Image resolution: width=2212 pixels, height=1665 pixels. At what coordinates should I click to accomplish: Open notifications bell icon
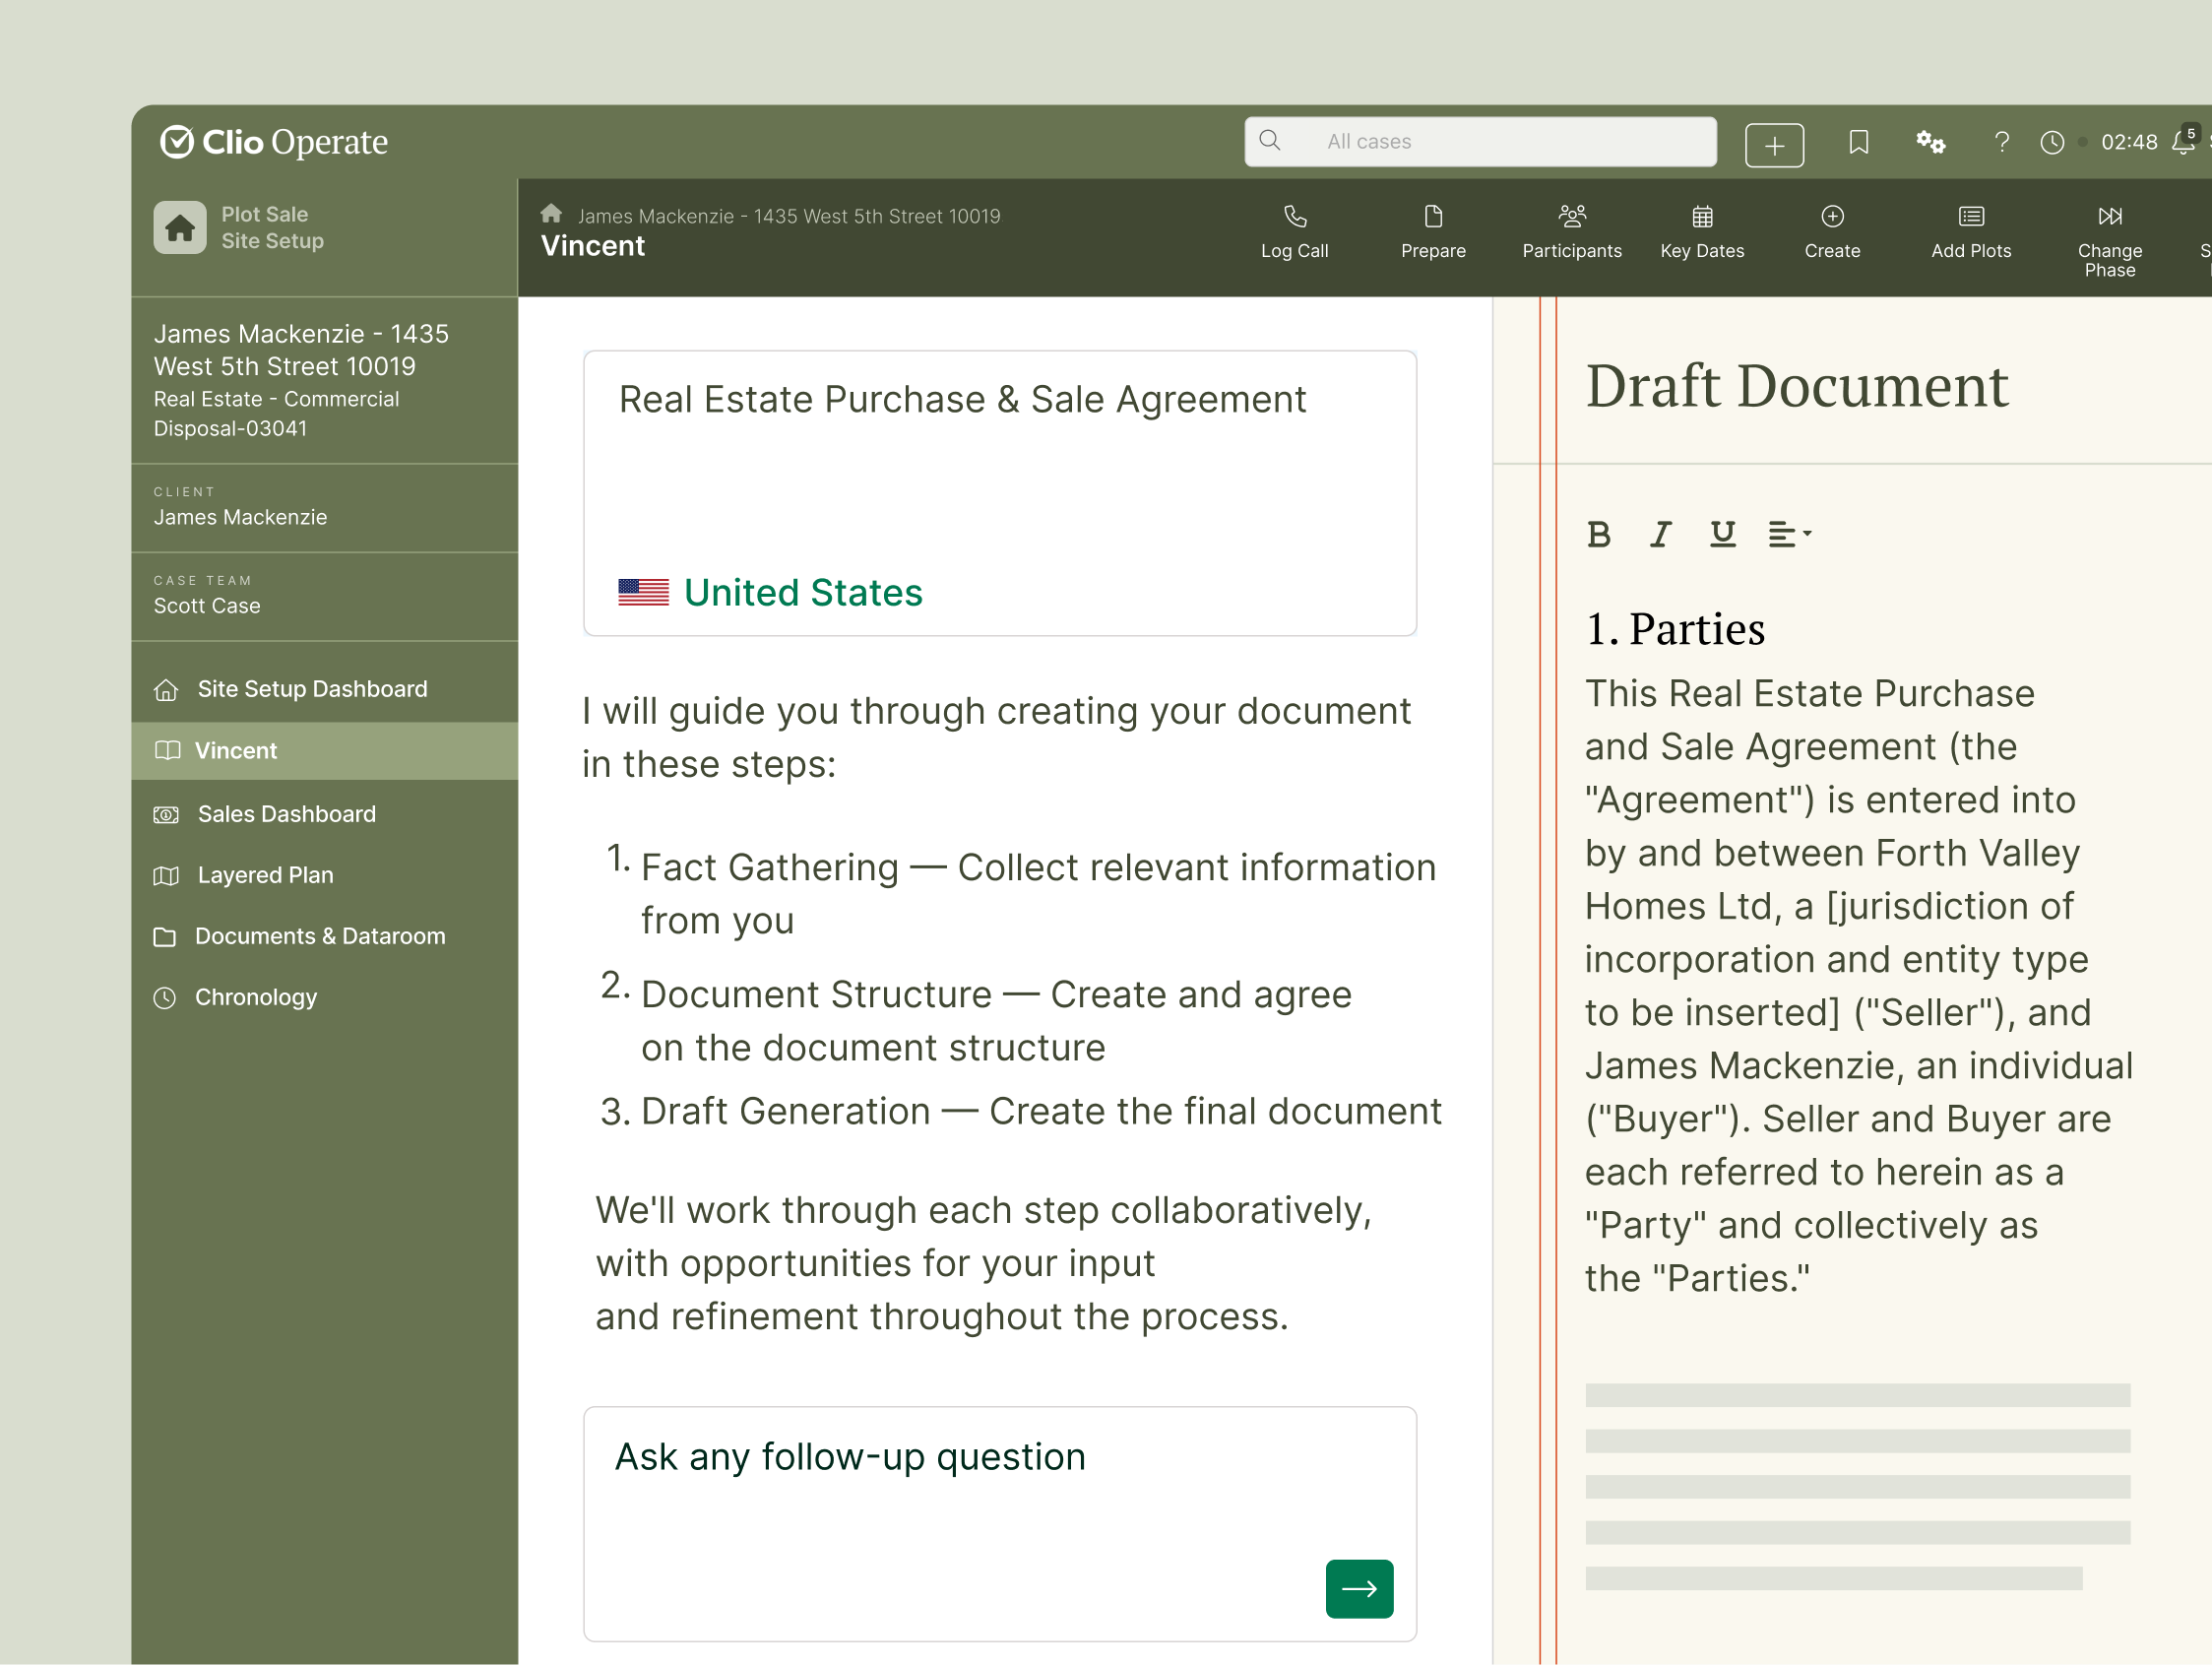click(x=2183, y=141)
